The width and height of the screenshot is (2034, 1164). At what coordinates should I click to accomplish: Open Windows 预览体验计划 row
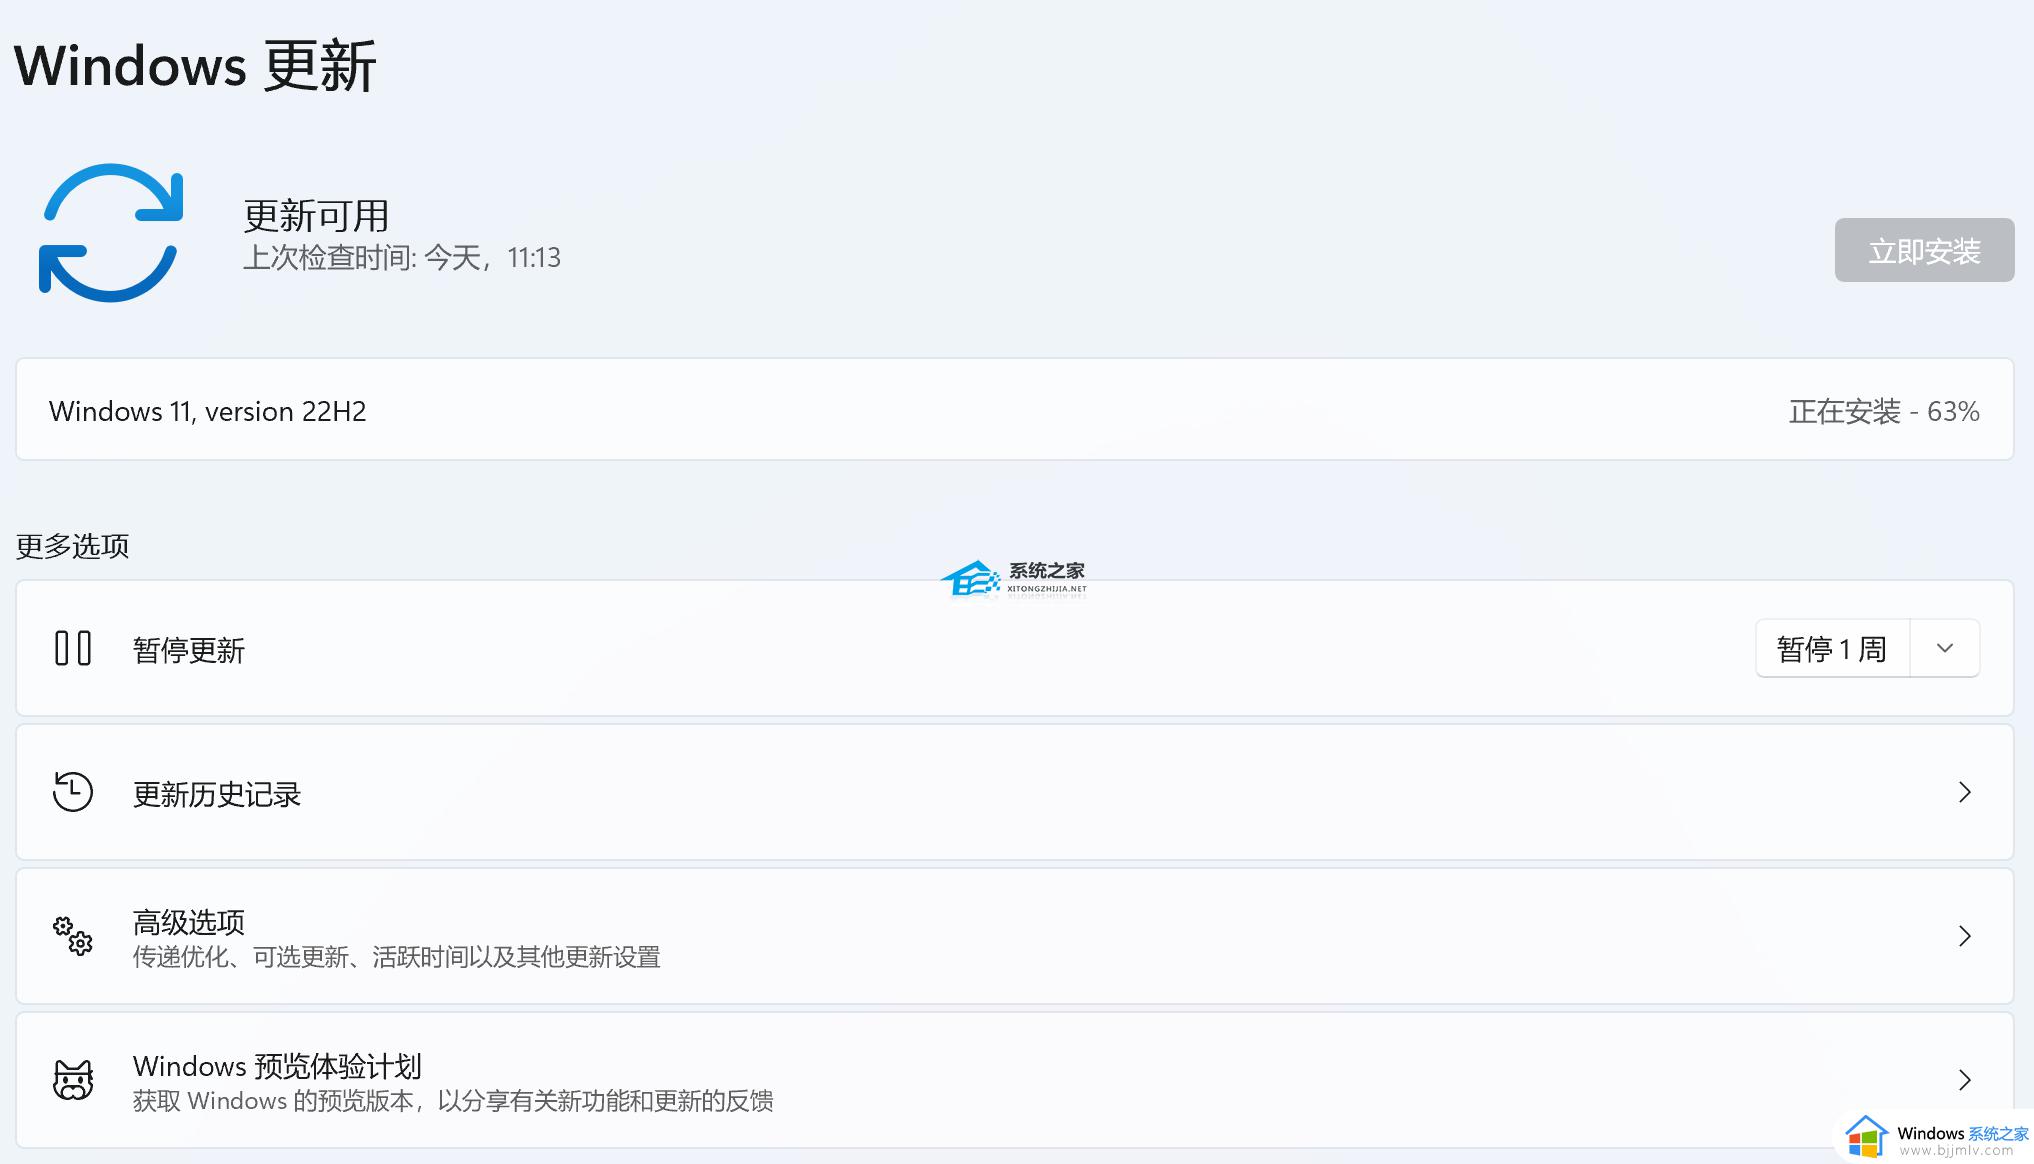(1014, 1080)
